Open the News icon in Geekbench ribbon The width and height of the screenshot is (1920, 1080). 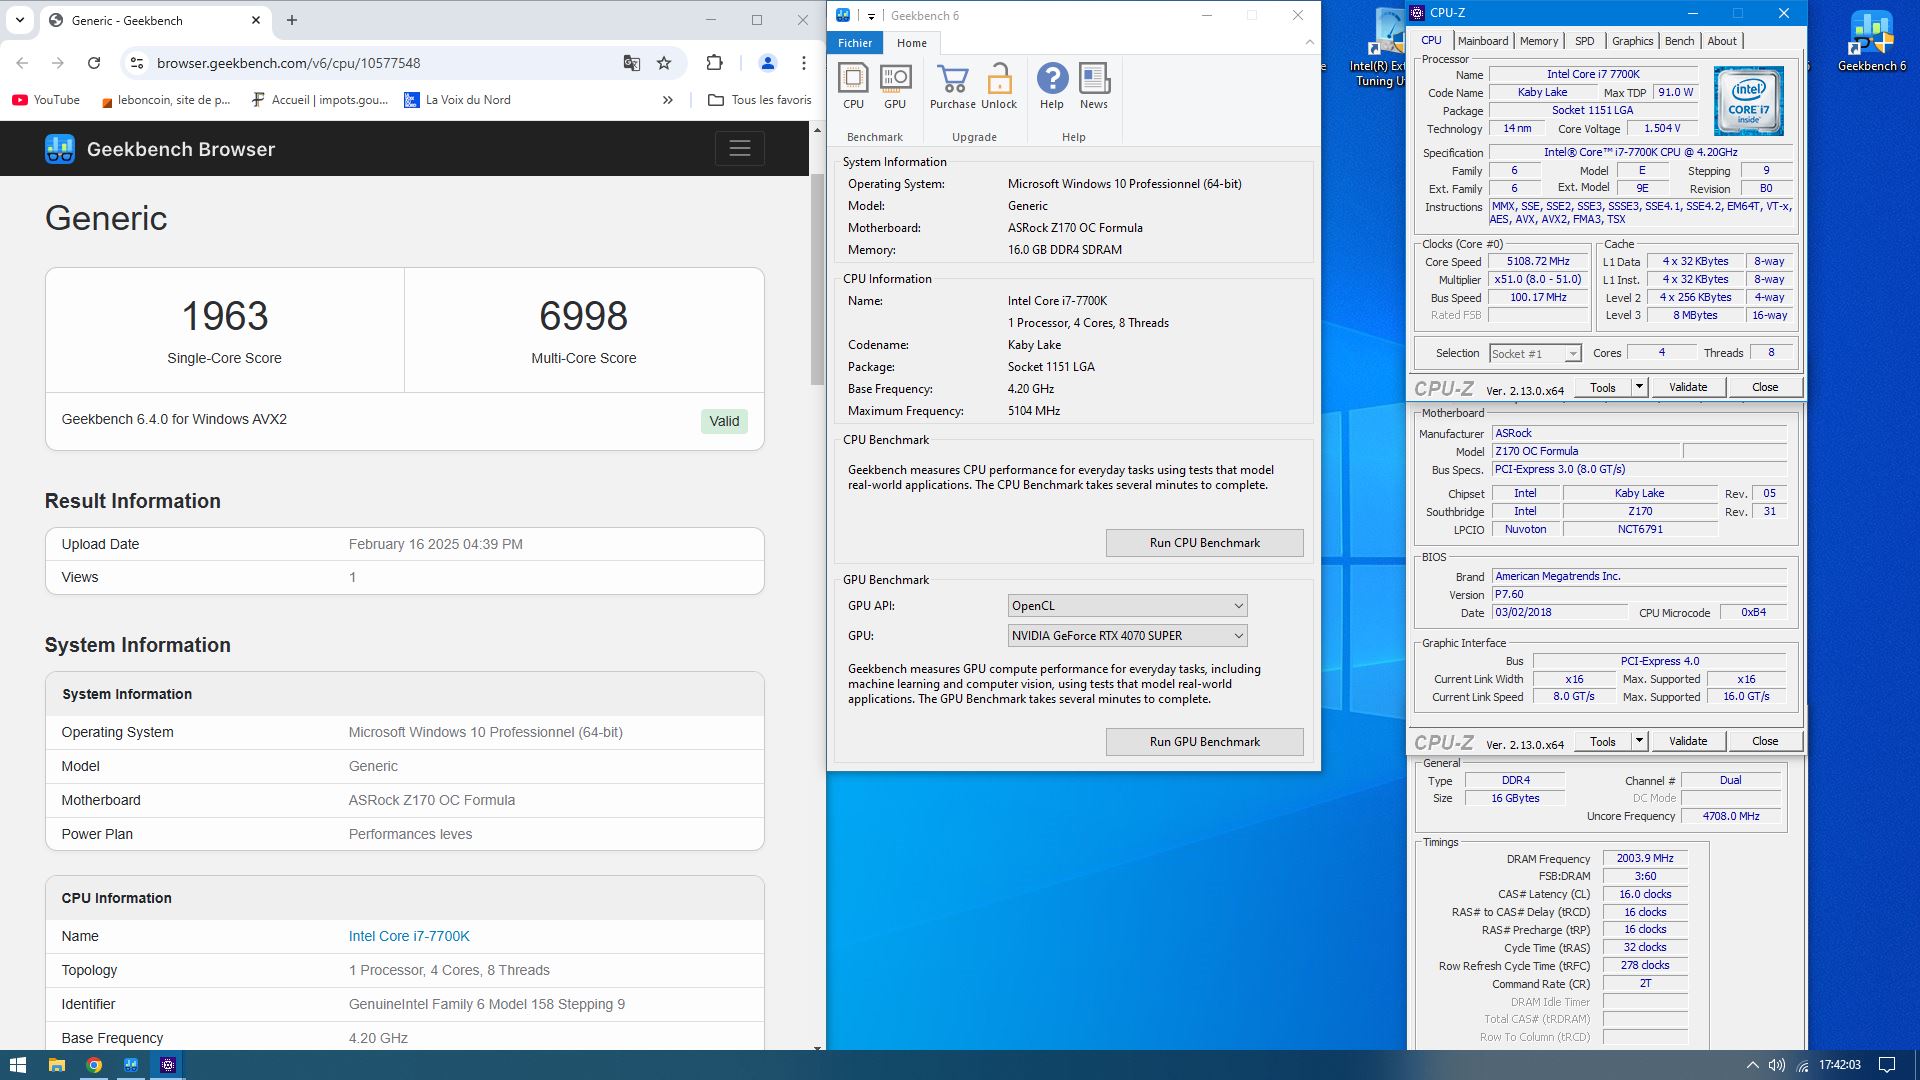(1094, 86)
